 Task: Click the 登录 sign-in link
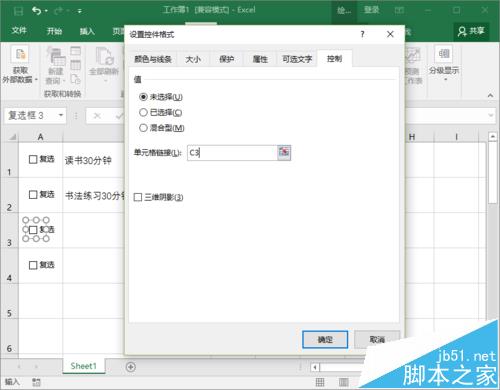click(x=371, y=10)
